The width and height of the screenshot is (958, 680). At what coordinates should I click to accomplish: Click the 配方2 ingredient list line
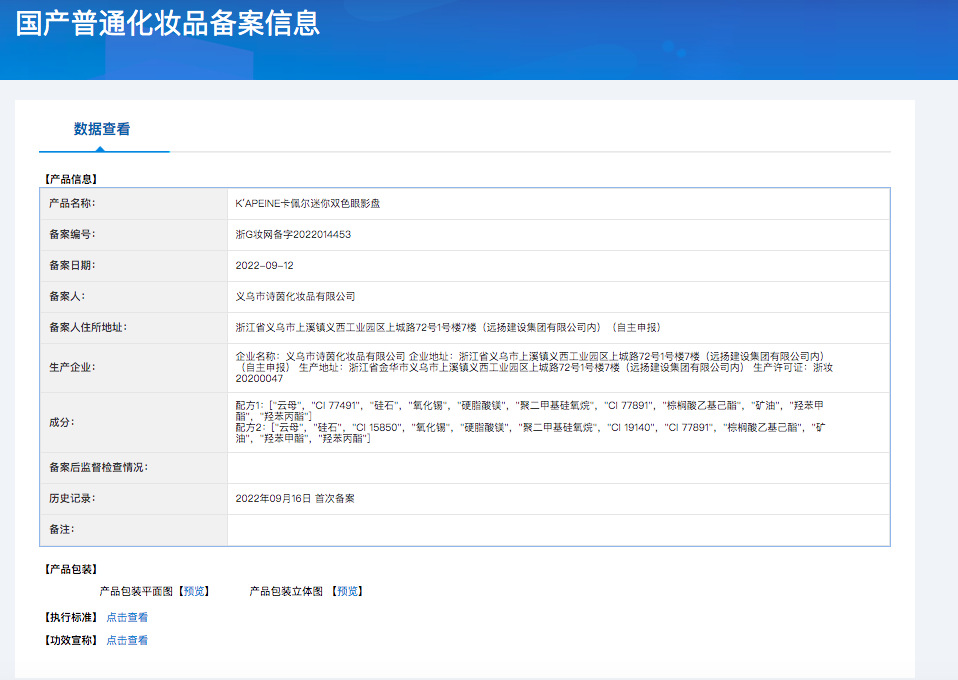click(530, 433)
